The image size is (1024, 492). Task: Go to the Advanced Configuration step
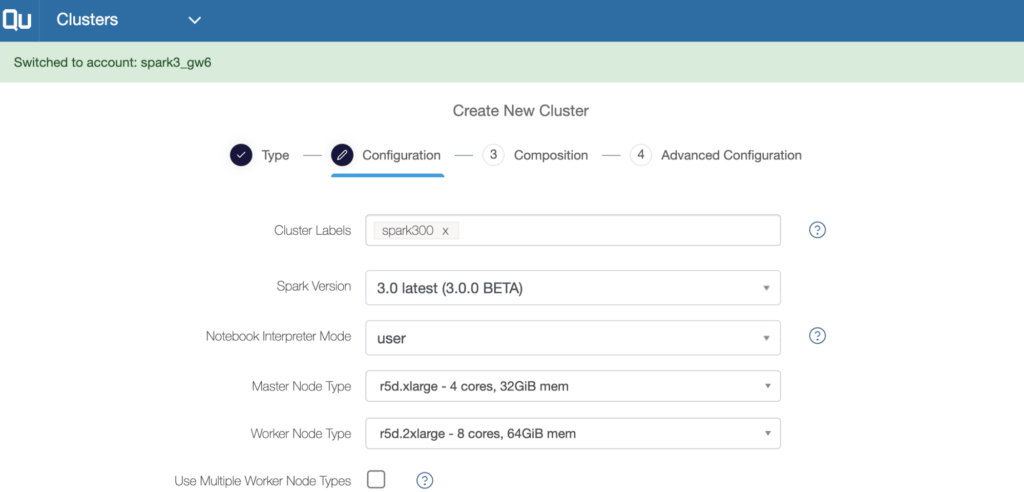click(x=731, y=156)
